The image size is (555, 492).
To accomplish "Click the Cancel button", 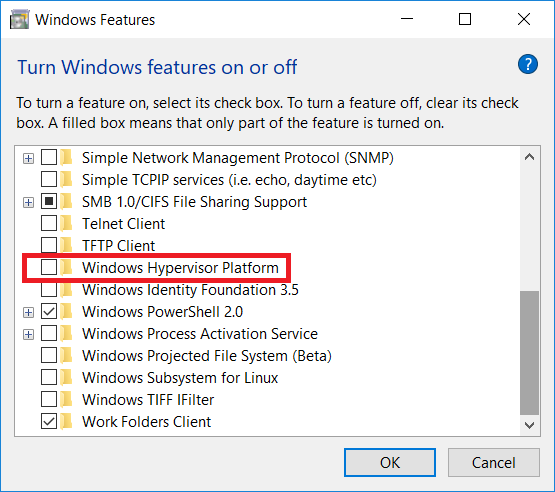I will coord(494,463).
